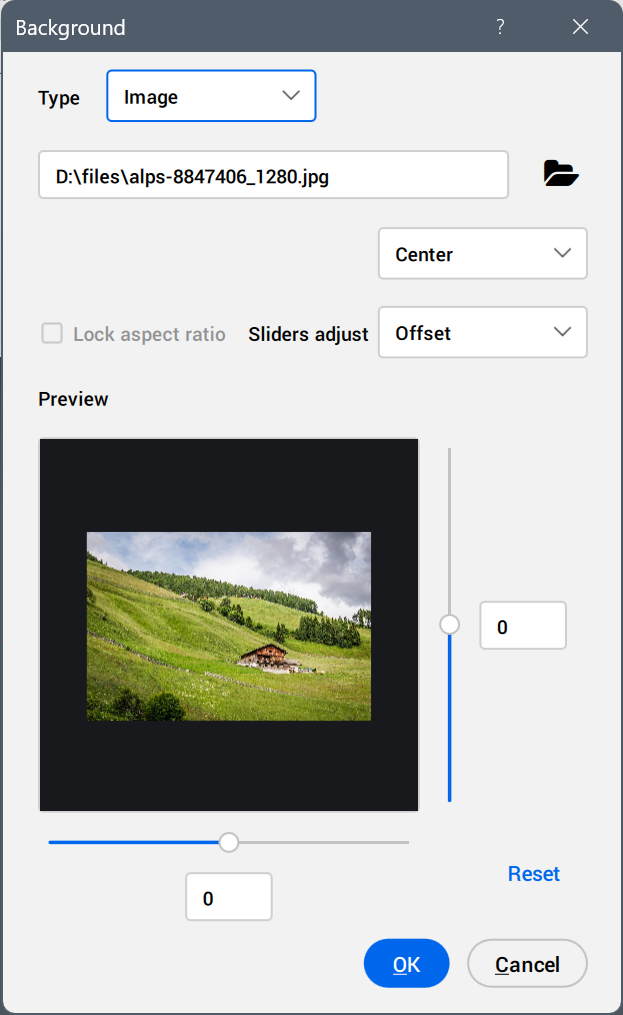Click blue lower part of vertical slider track
The image size is (623, 1015).
pyautogui.click(x=450, y=720)
